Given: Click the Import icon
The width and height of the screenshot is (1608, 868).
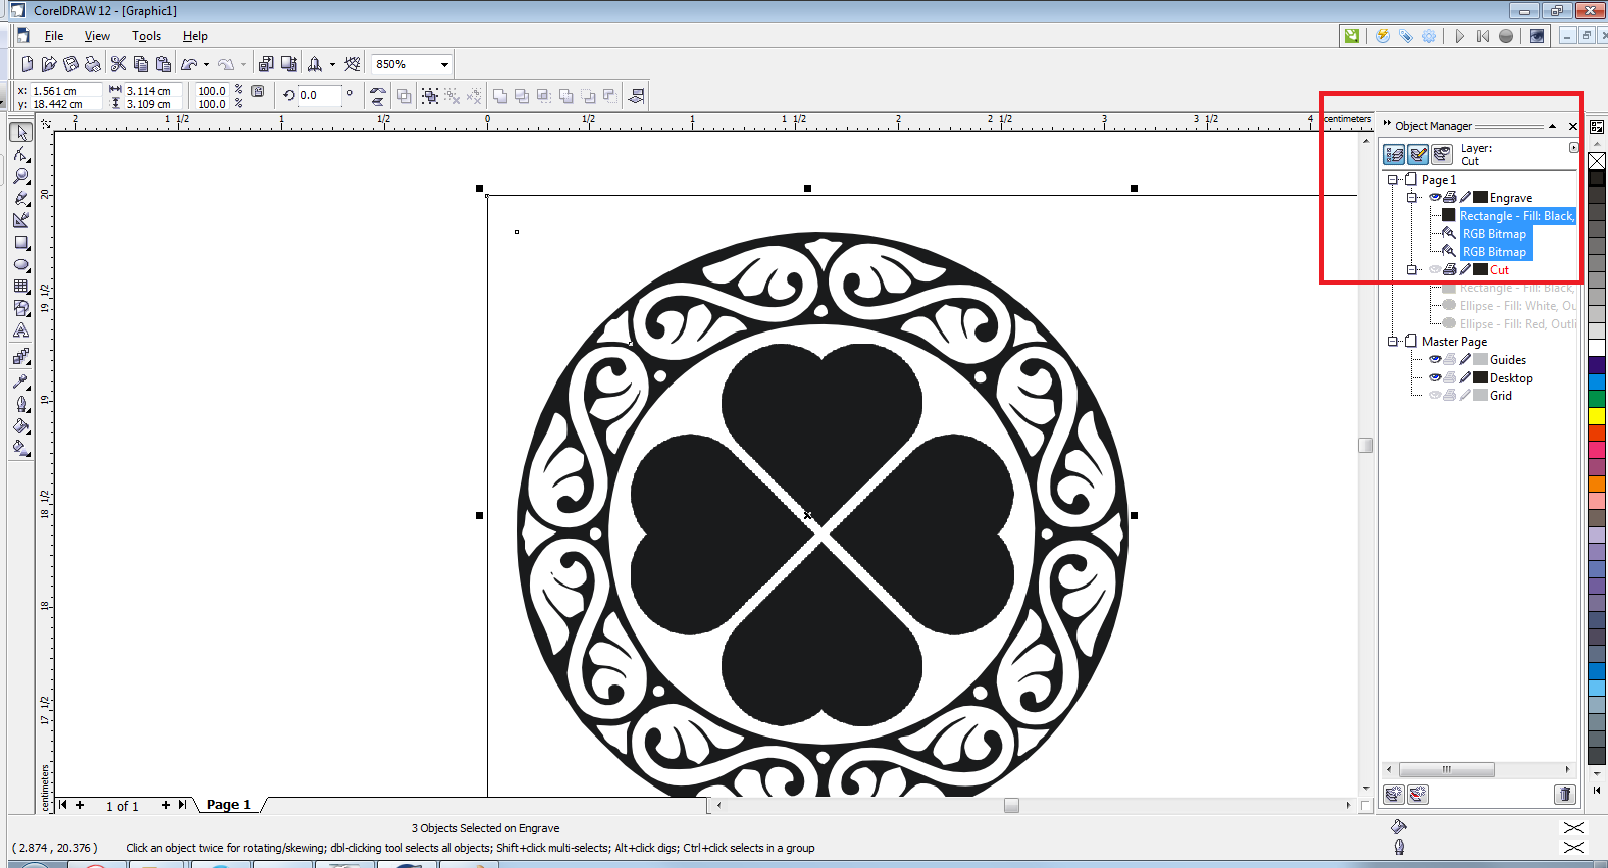Looking at the screenshot, I should (266, 64).
